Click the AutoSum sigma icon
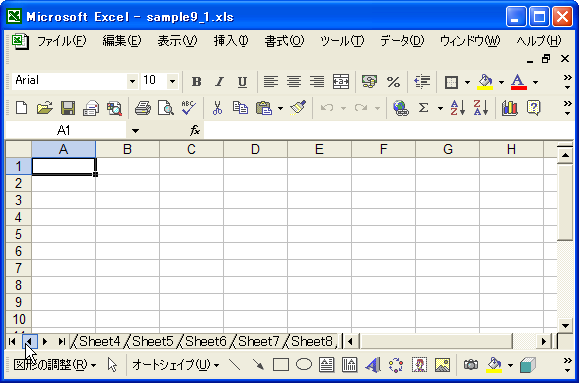579x383 pixels. click(424, 108)
